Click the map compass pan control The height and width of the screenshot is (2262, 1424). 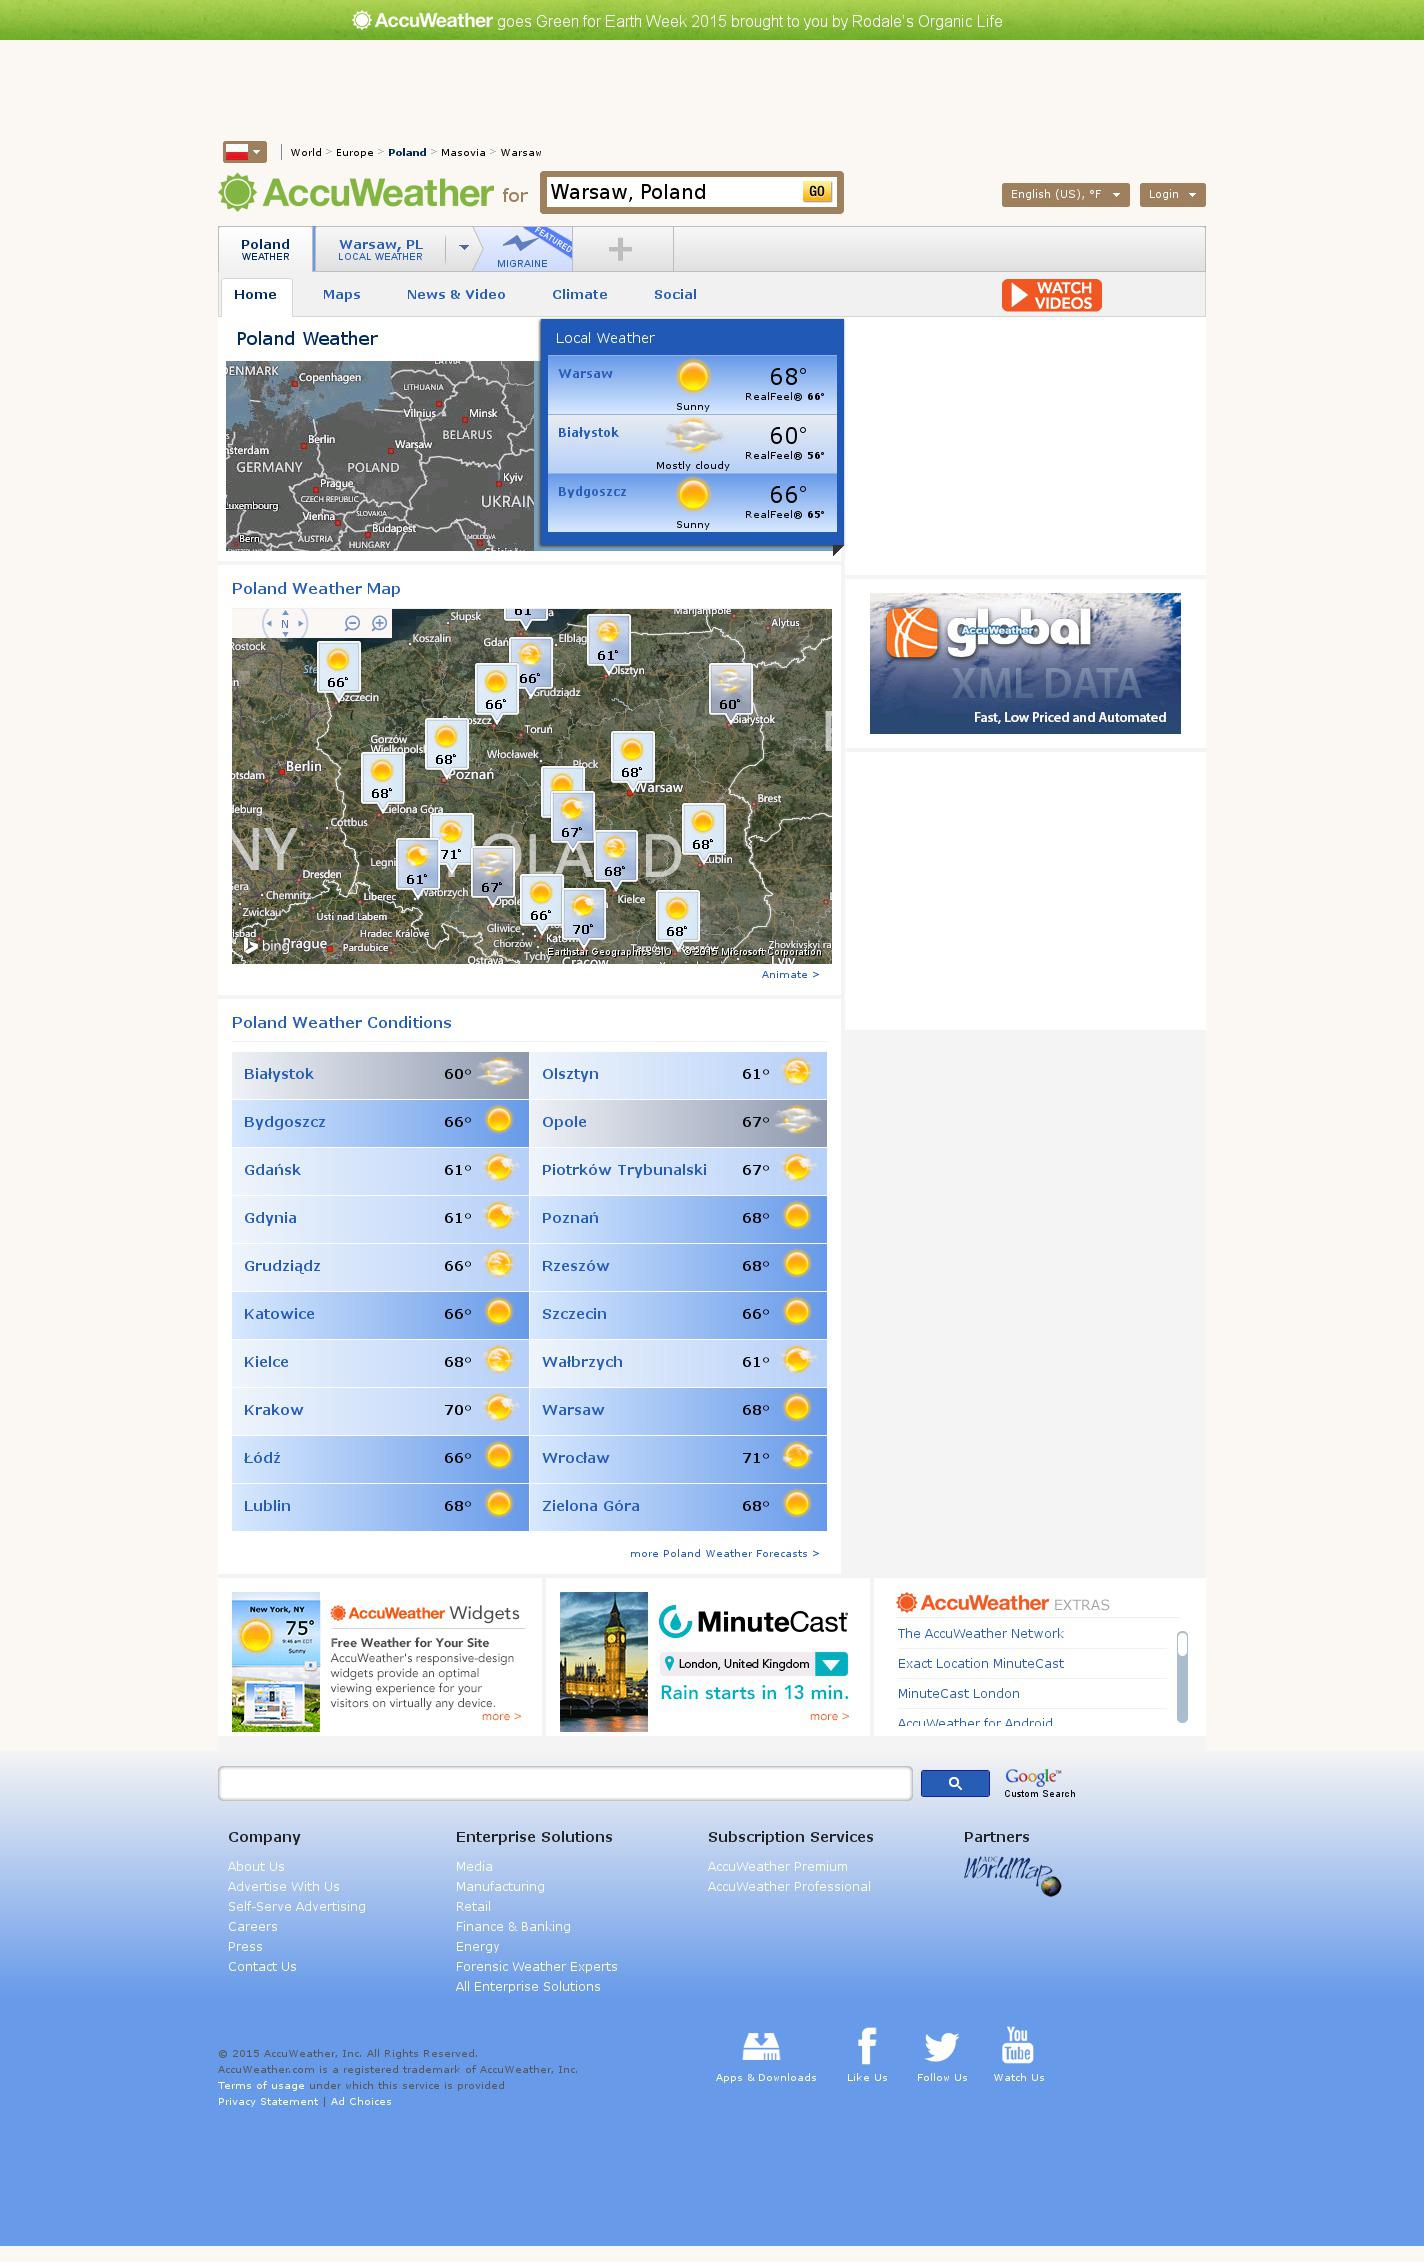pos(285,623)
